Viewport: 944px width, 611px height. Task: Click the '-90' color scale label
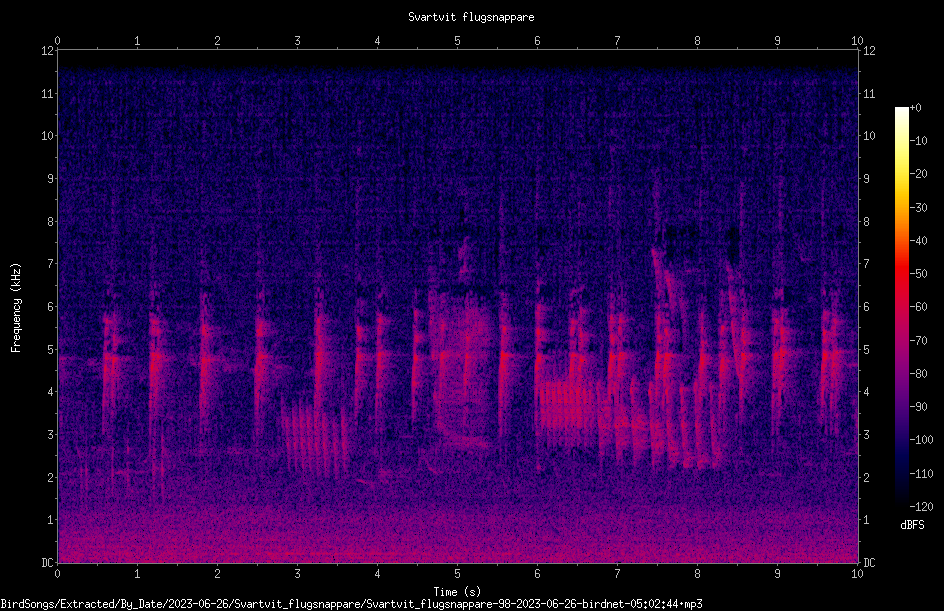tap(919, 407)
